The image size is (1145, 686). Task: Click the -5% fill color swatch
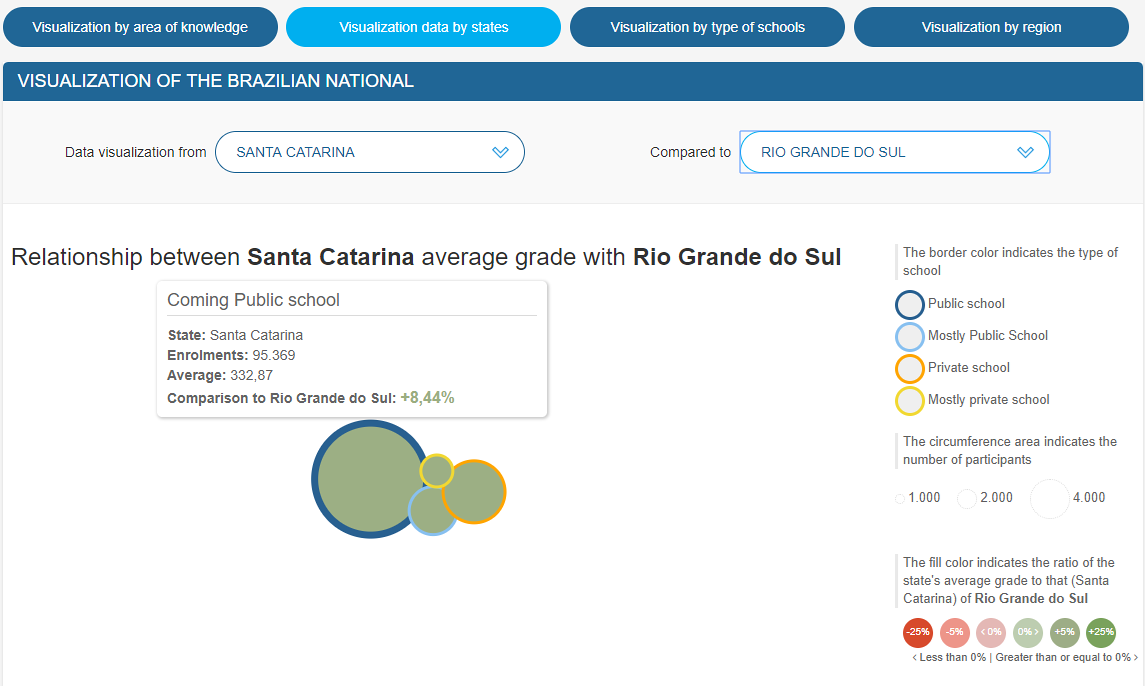coord(955,632)
